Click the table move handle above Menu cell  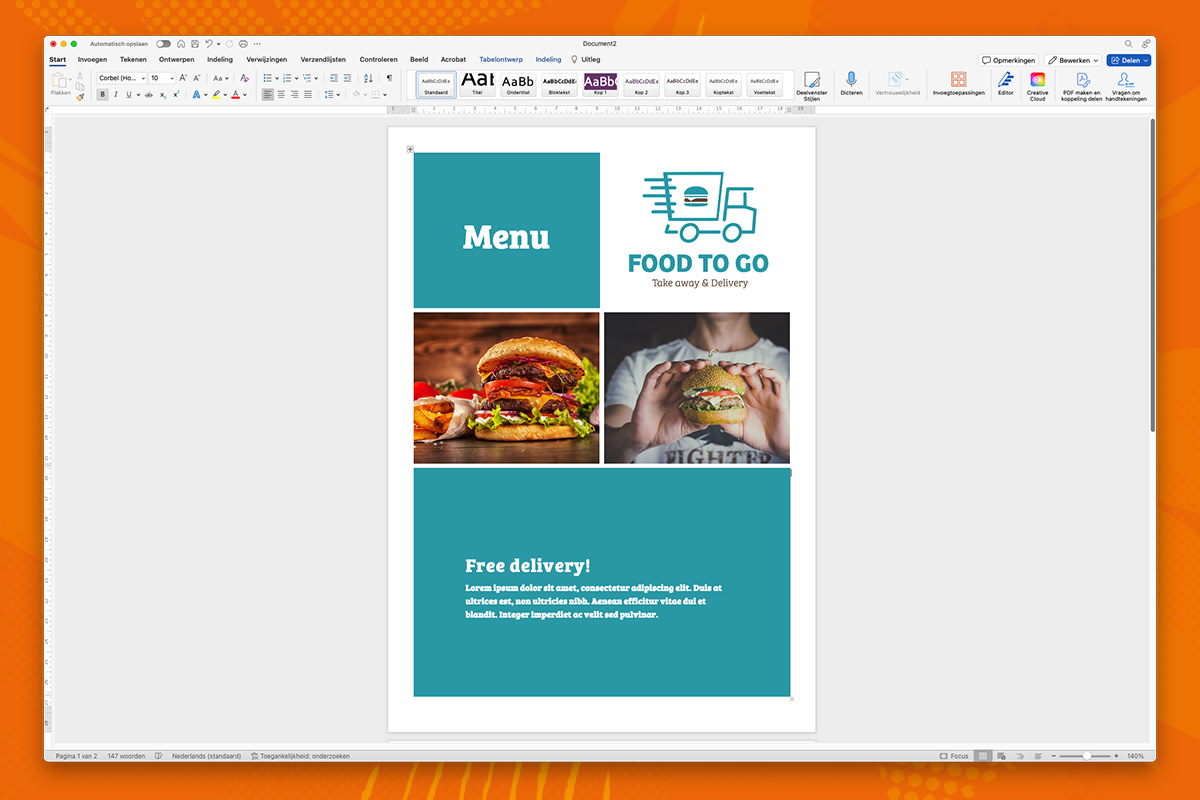(410, 149)
